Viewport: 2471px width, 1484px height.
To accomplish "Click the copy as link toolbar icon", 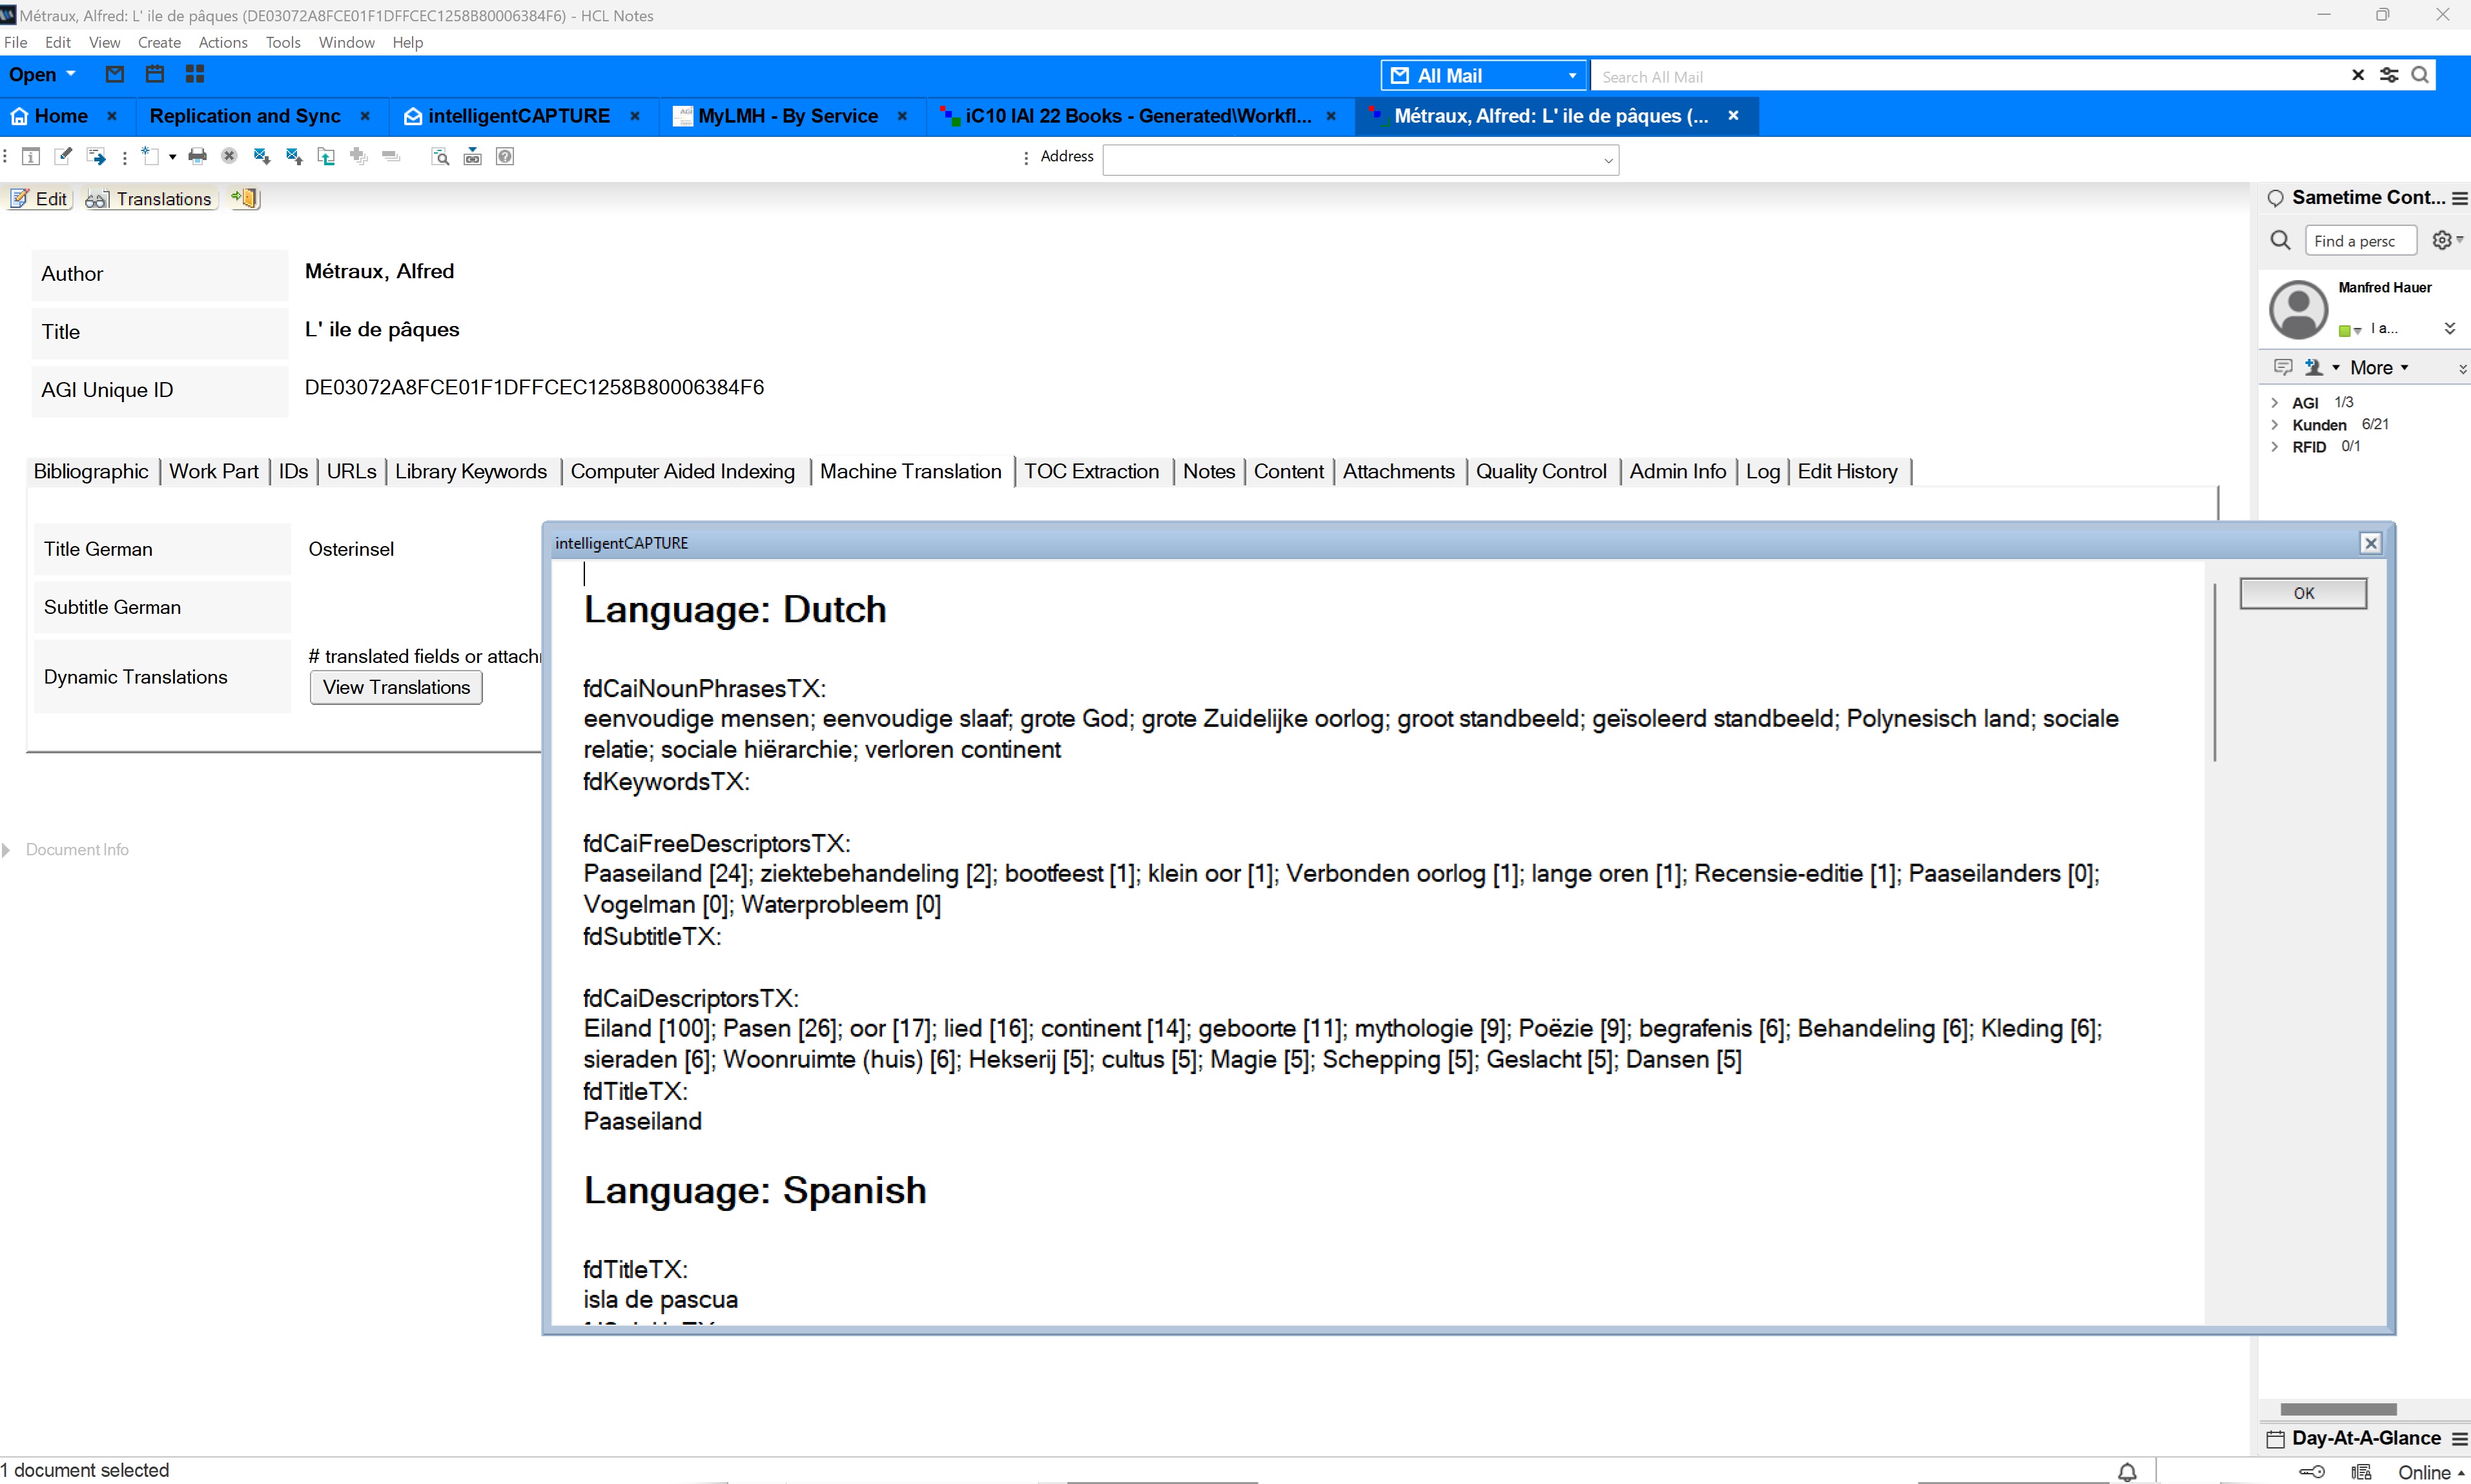I will (x=473, y=156).
